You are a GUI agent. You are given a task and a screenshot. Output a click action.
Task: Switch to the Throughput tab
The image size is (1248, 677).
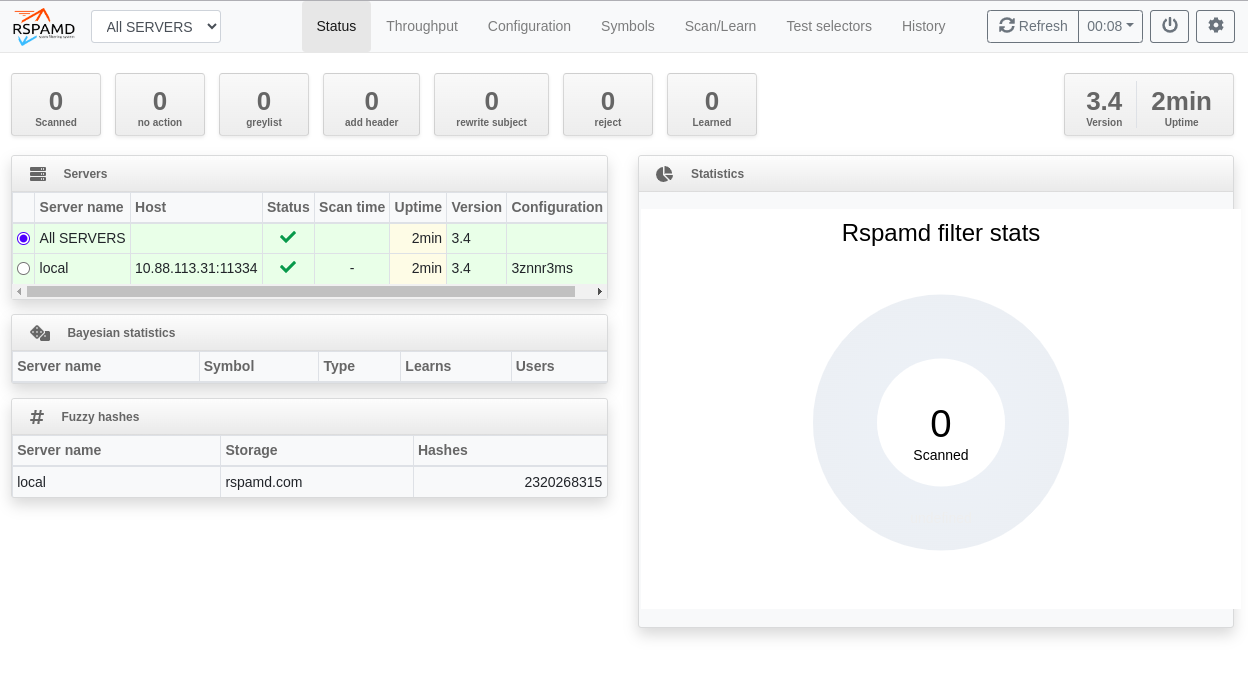tap(421, 26)
